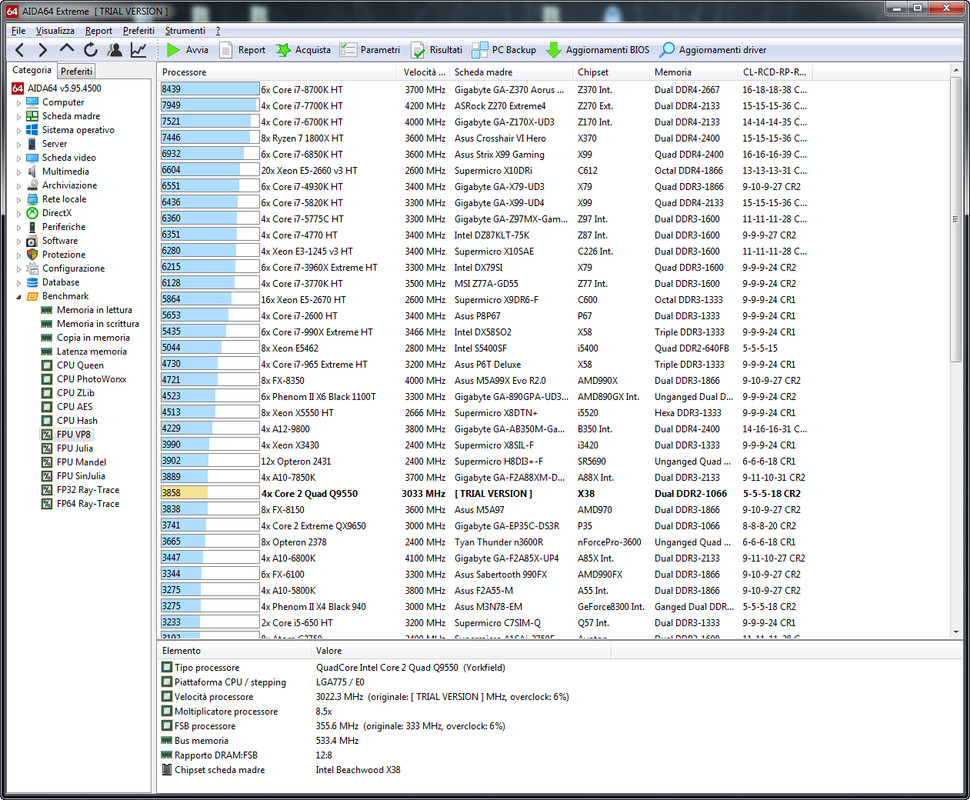Launch PC Backup from toolbar
The image size is (970, 800).
(504, 50)
